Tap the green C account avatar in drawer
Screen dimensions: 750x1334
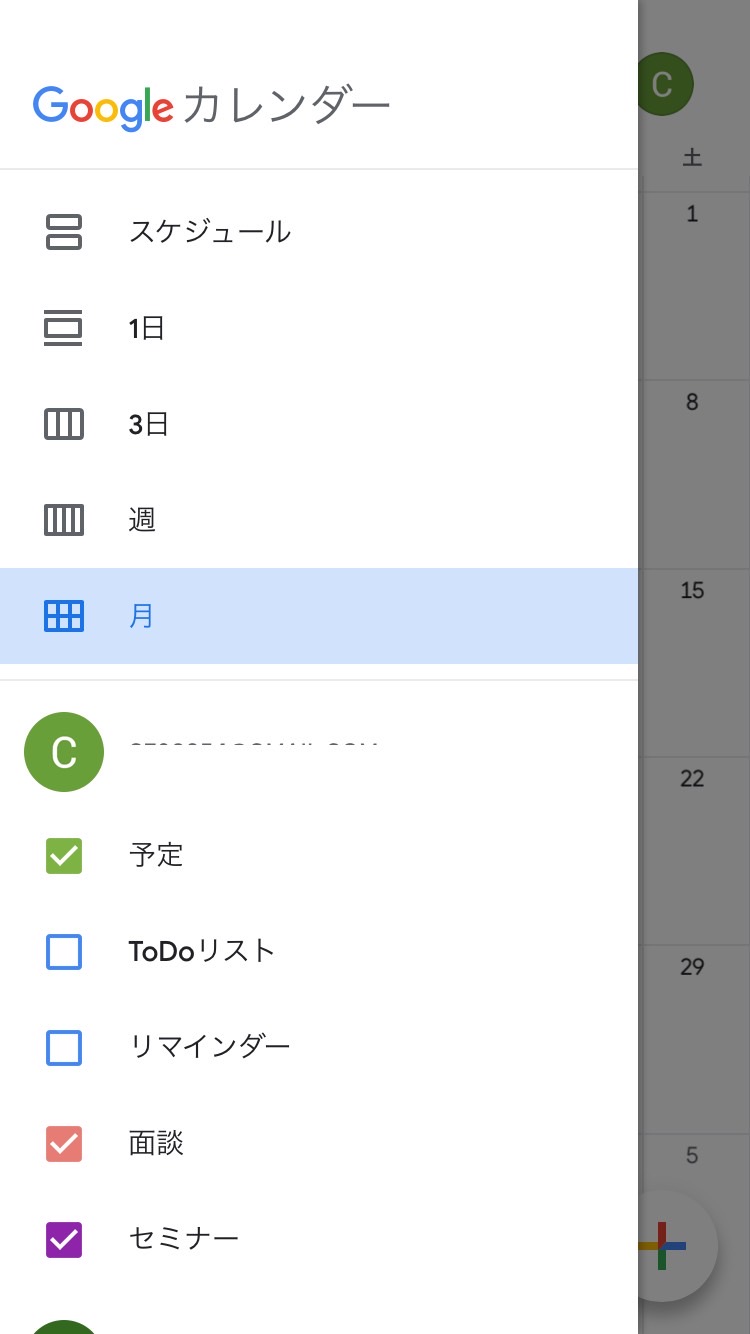coord(64,752)
